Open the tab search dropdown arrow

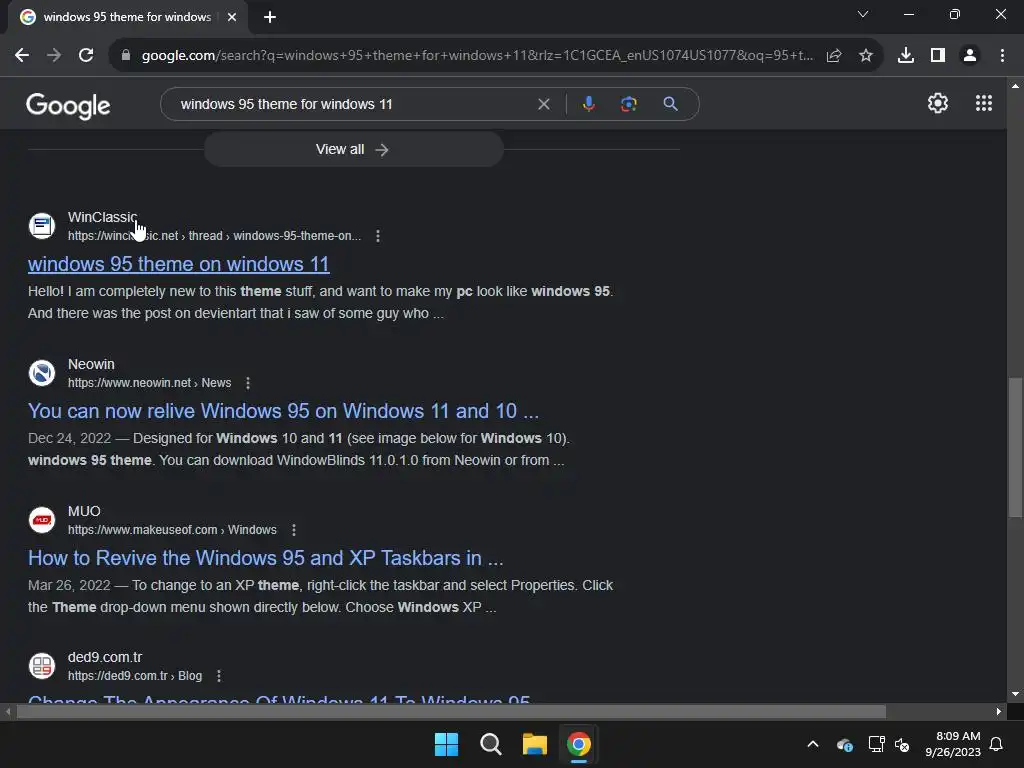pos(863,14)
